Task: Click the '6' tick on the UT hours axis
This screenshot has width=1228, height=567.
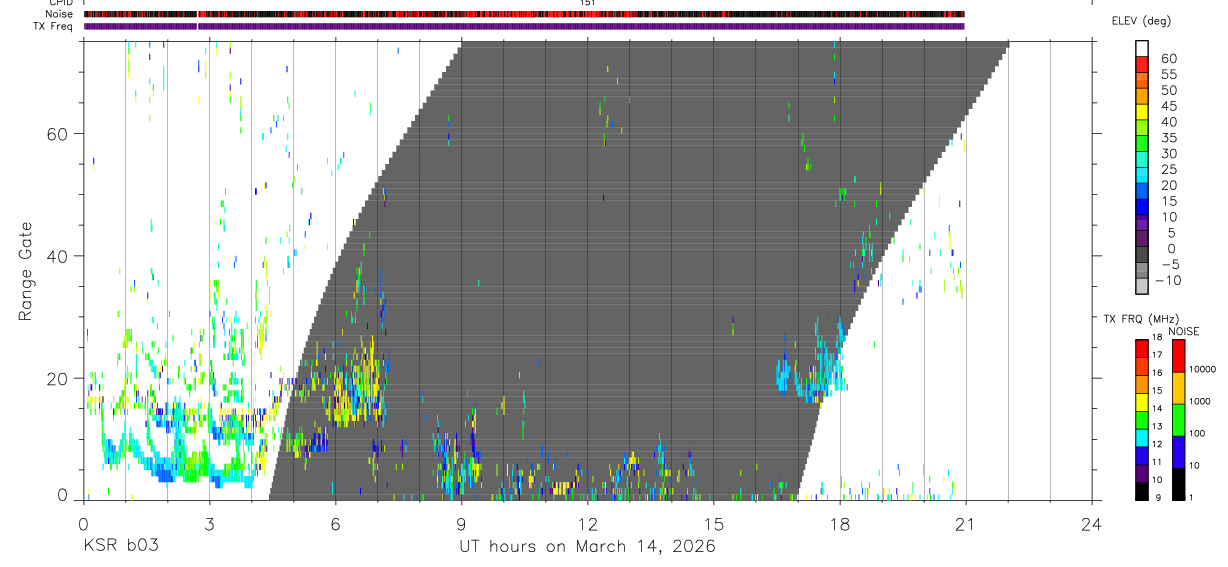Action: (335, 523)
